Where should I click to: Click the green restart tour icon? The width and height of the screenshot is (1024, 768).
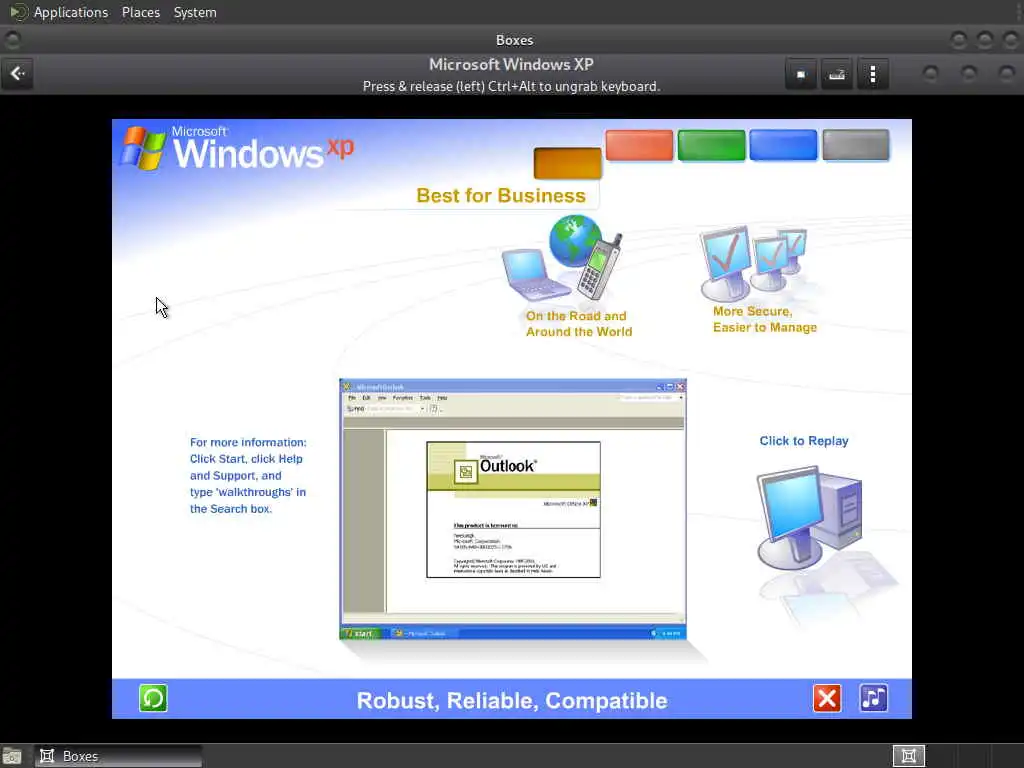(153, 698)
